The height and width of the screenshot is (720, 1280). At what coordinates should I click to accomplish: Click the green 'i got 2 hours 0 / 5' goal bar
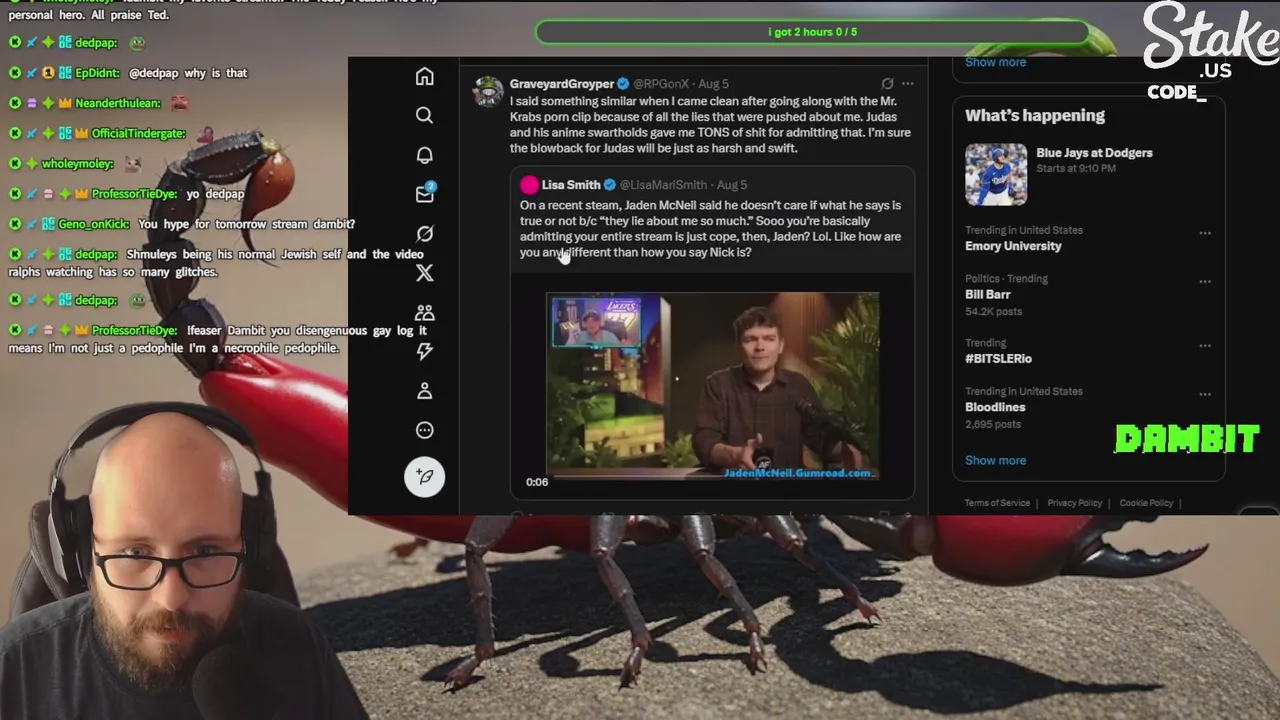(812, 32)
